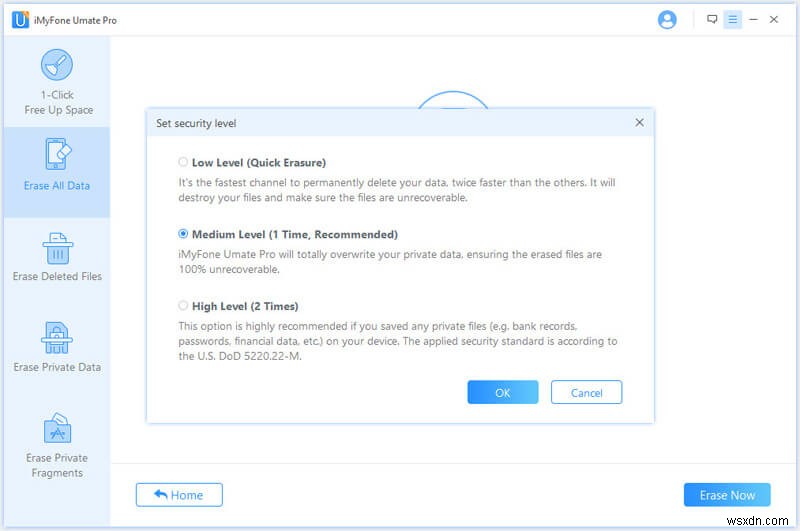The height and width of the screenshot is (531, 800).
Task: Click the iMyFone Umate Pro title text
Action: tap(75, 20)
